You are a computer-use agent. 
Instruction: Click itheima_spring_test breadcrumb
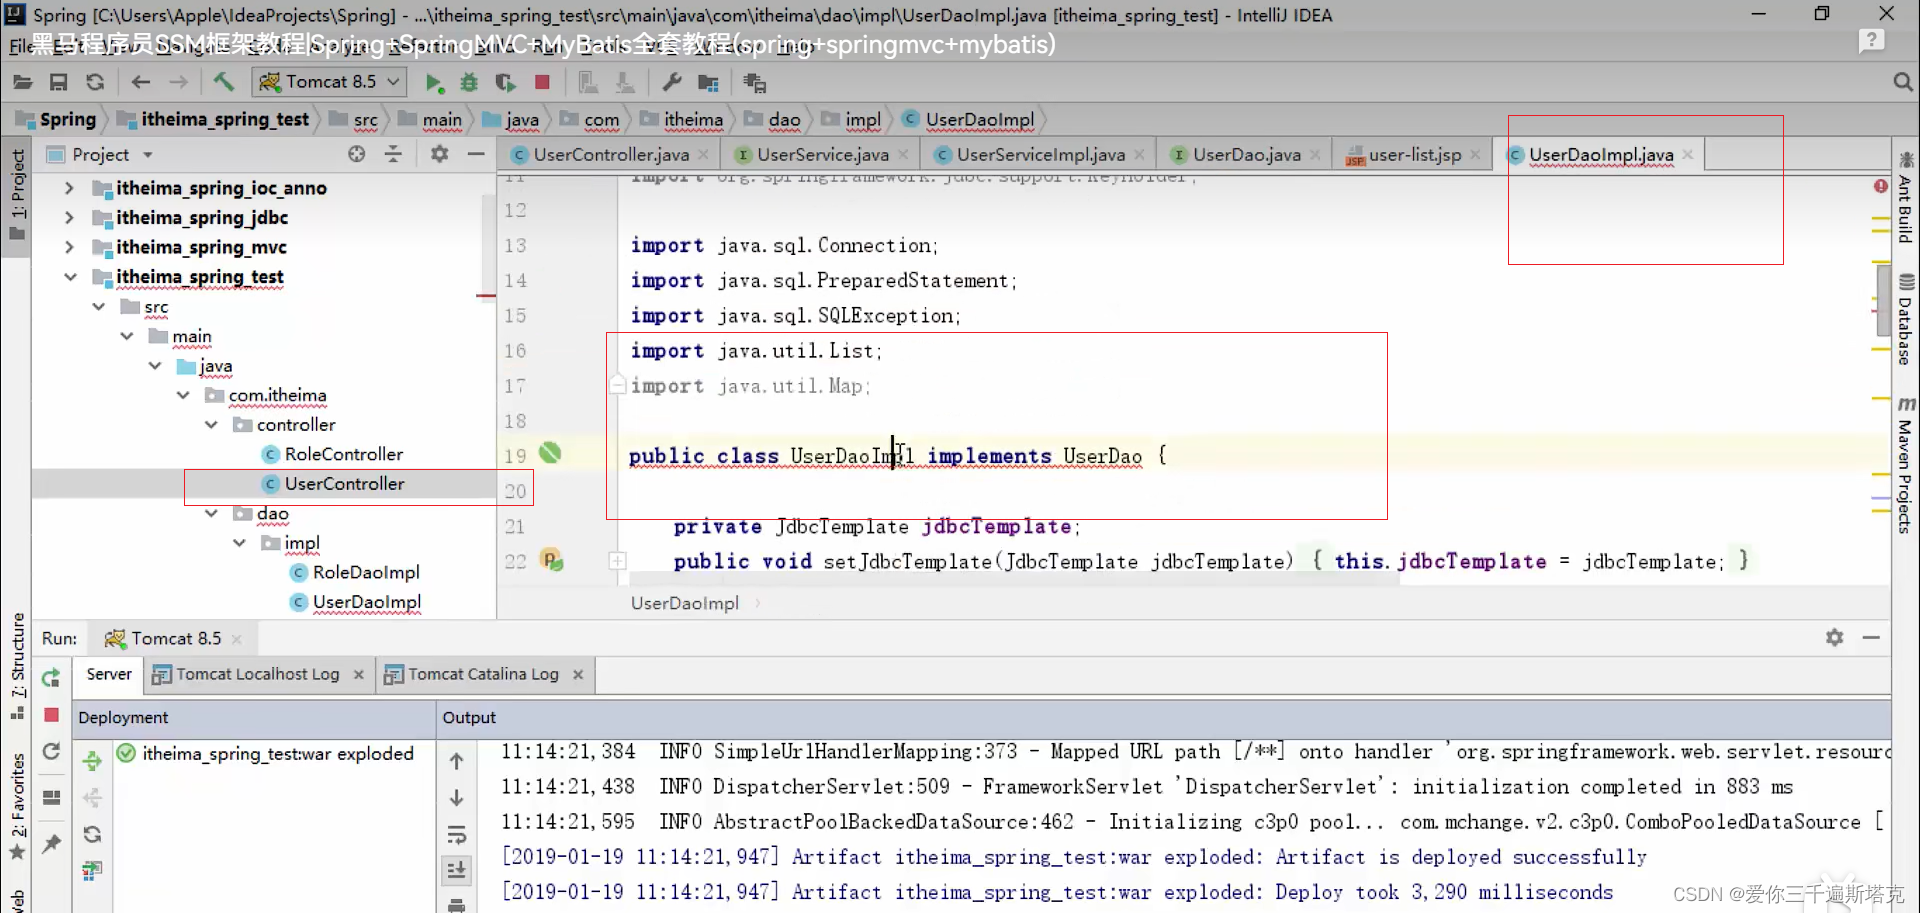click(x=224, y=120)
